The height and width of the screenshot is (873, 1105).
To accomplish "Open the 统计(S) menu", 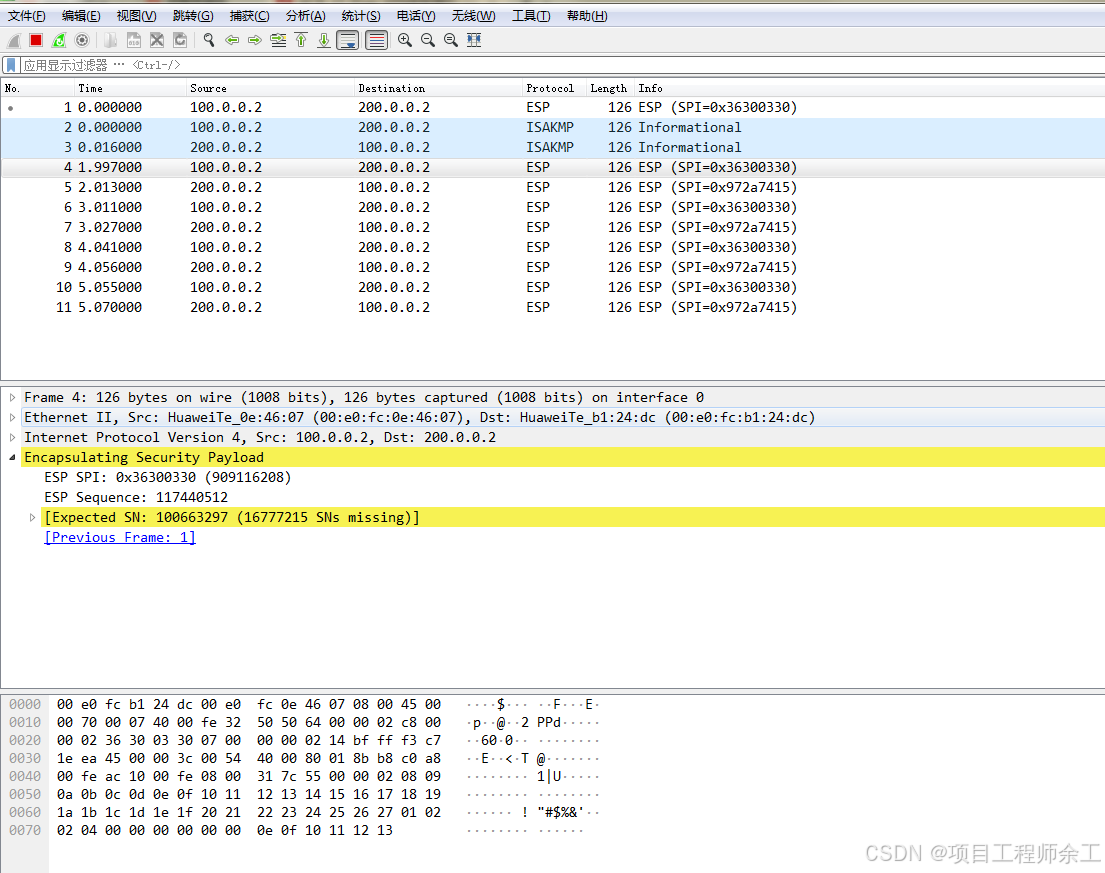I will click(361, 16).
